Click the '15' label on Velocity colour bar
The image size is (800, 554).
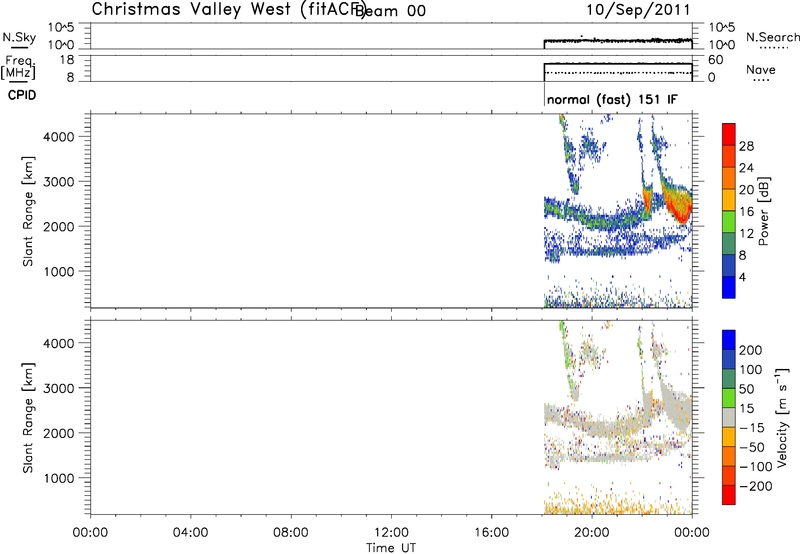pos(746,409)
